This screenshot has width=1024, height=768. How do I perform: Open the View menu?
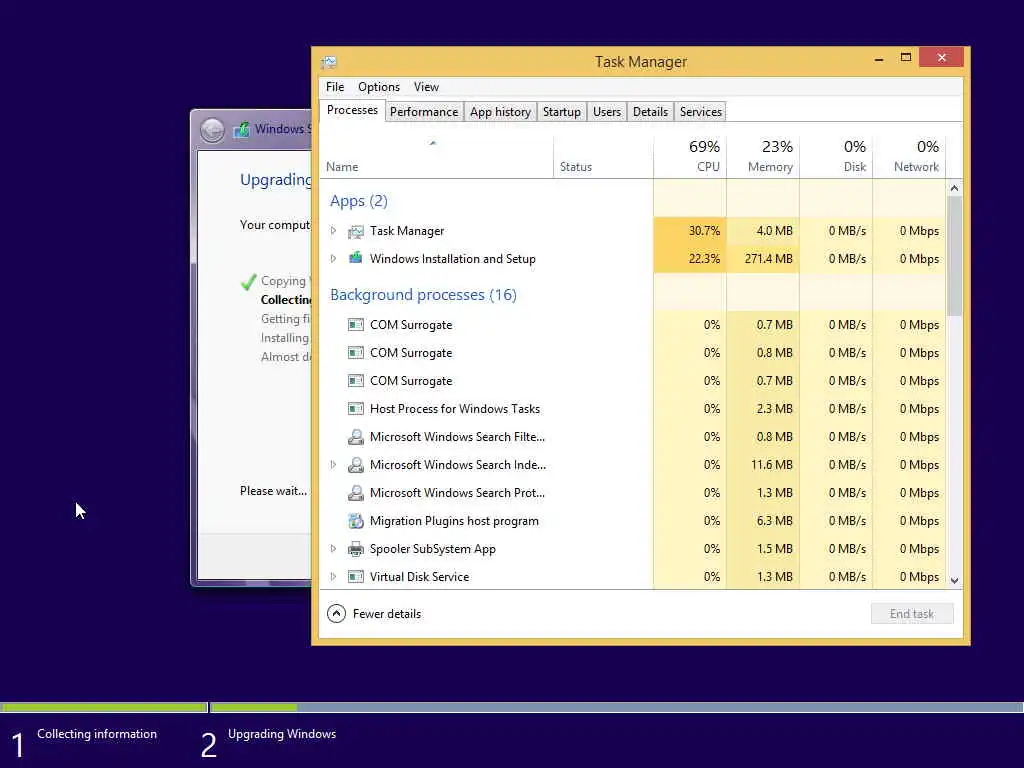(426, 87)
